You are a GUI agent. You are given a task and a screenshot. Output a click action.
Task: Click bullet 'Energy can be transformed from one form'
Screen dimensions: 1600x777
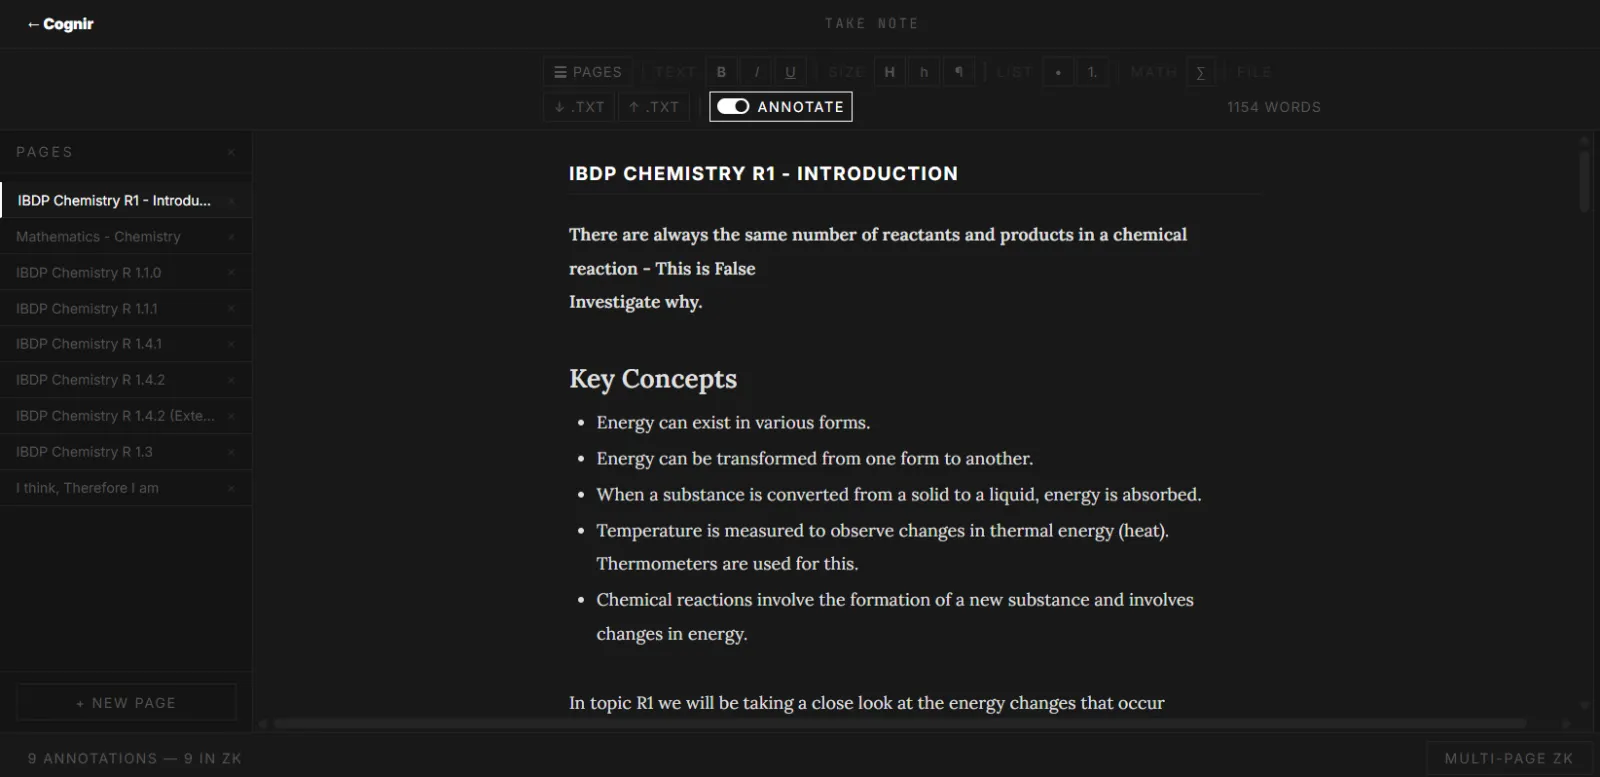(x=815, y=459)
